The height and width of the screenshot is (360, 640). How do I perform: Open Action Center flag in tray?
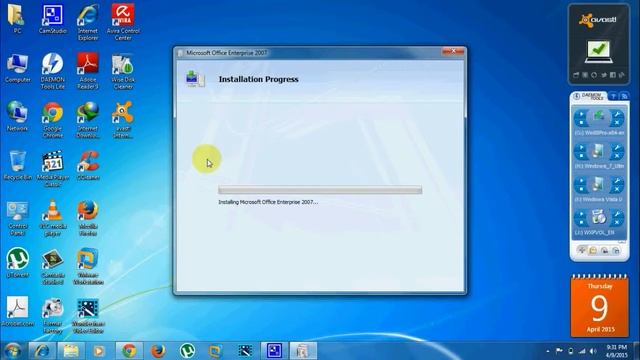click(x=559, y=351)
